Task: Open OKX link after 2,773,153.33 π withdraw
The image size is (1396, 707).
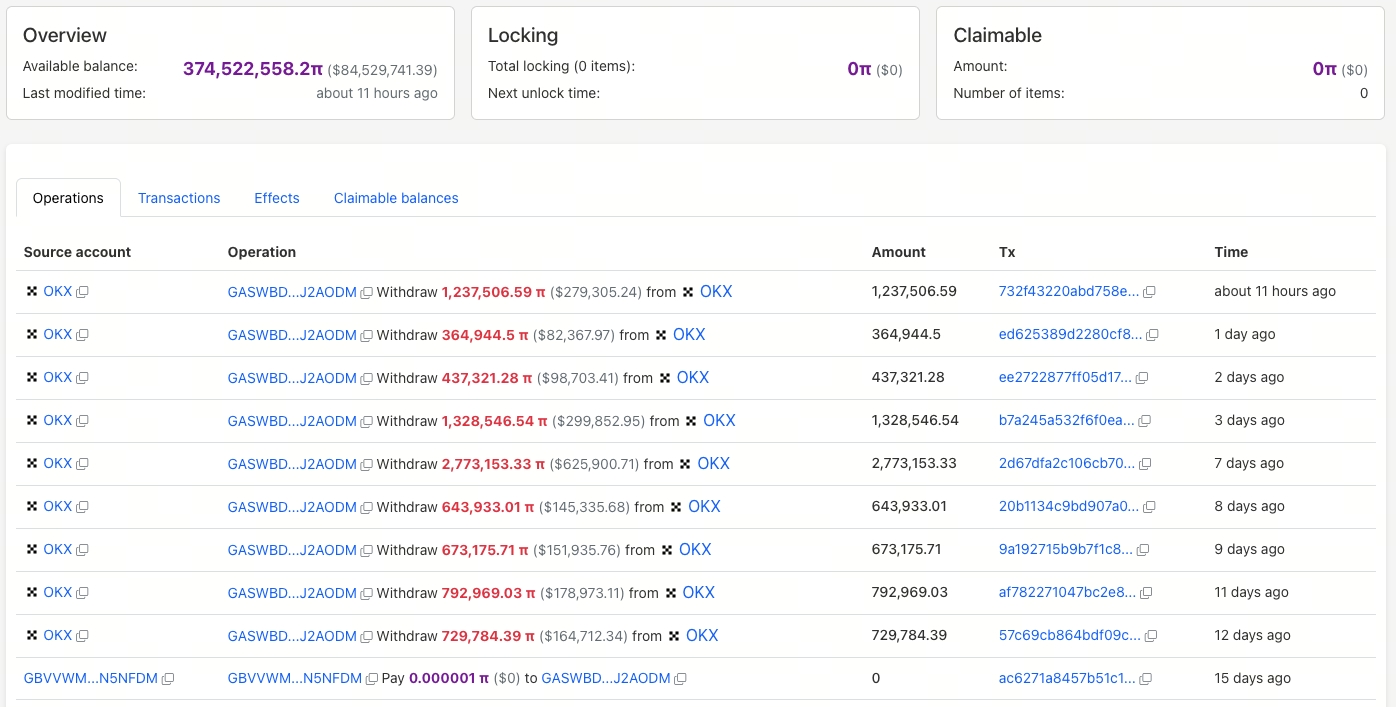Action: pyautogui.click(x=713, y=464)
